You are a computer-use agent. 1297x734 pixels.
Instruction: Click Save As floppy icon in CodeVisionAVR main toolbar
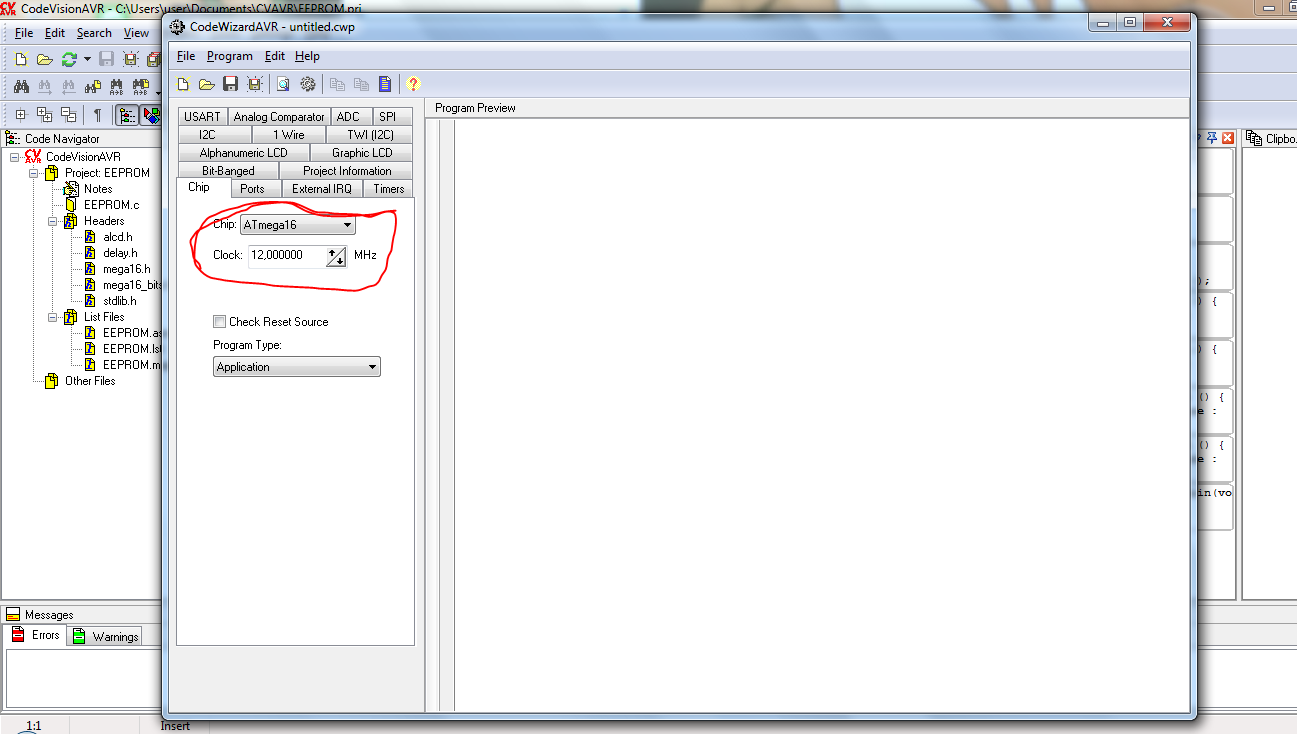(x=131, y=60)
